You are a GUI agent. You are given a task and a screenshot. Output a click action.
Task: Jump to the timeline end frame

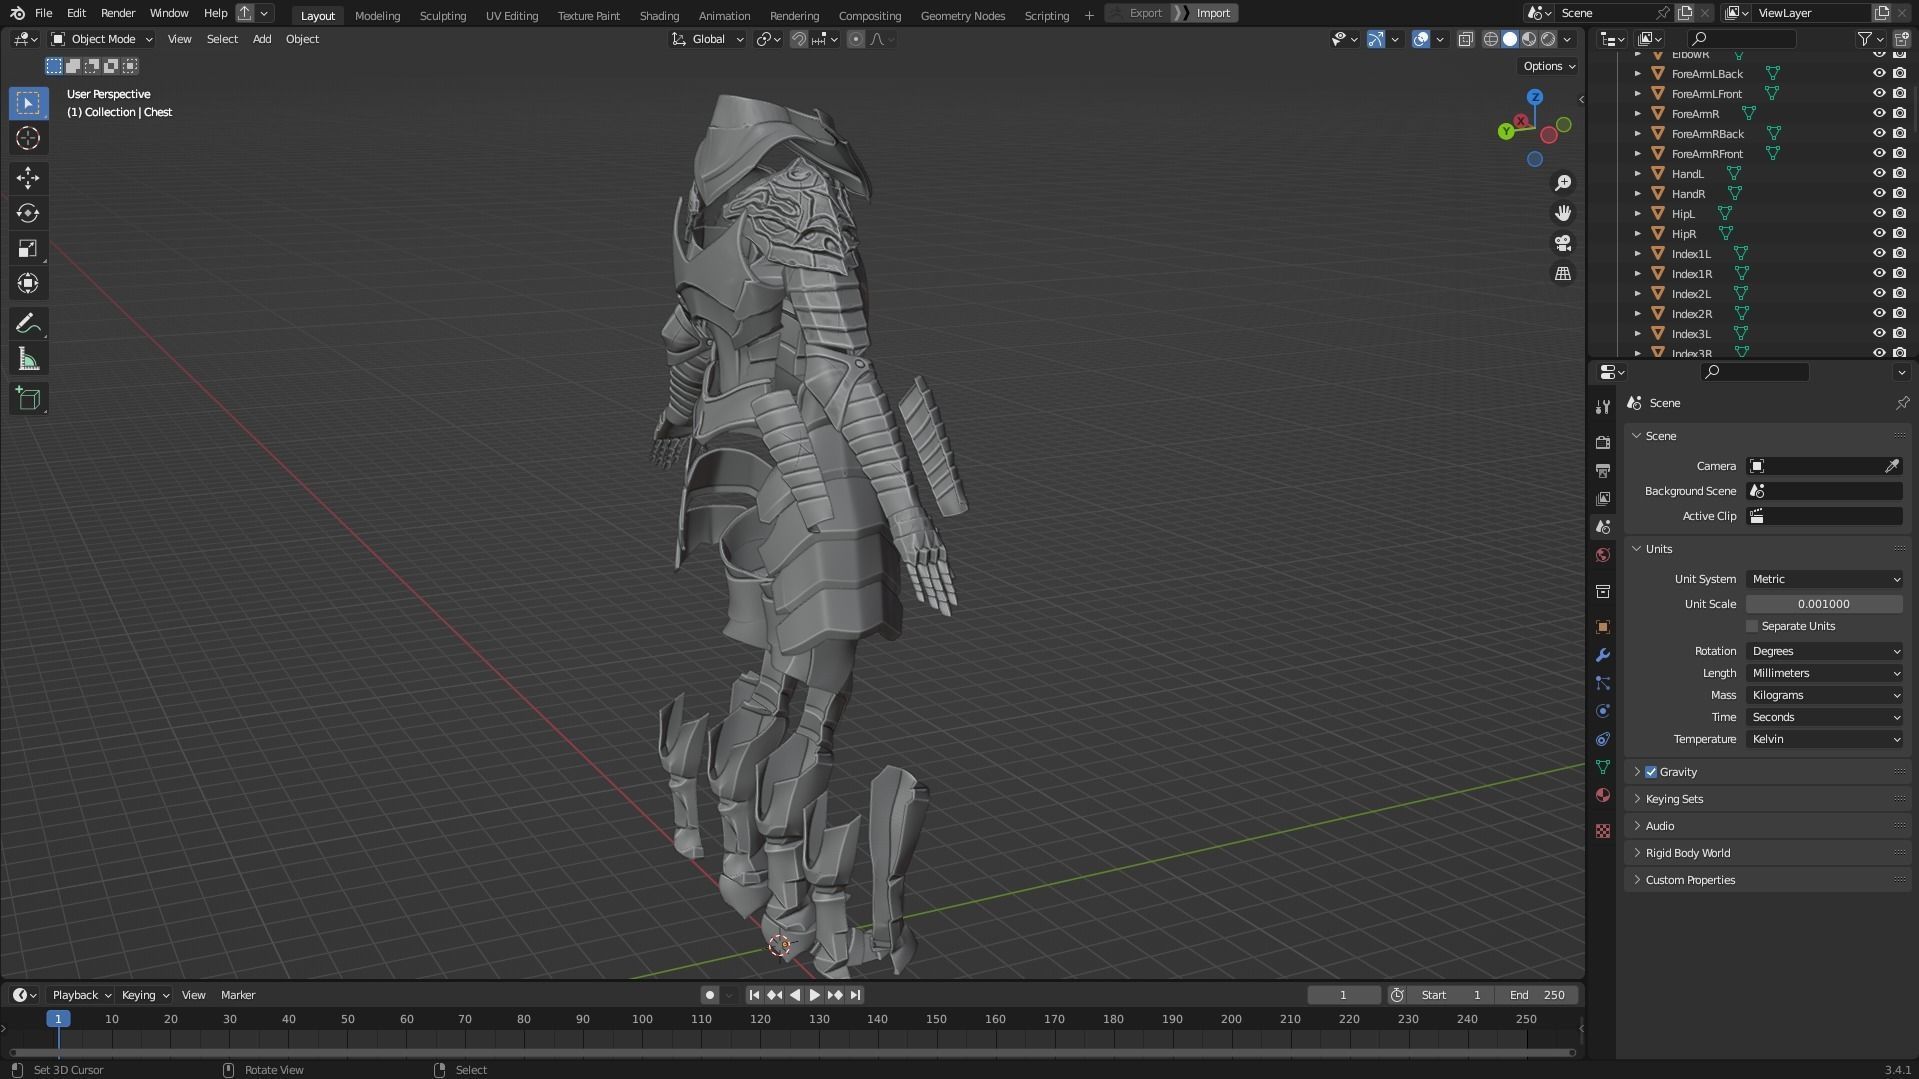[x=856, y=995]
